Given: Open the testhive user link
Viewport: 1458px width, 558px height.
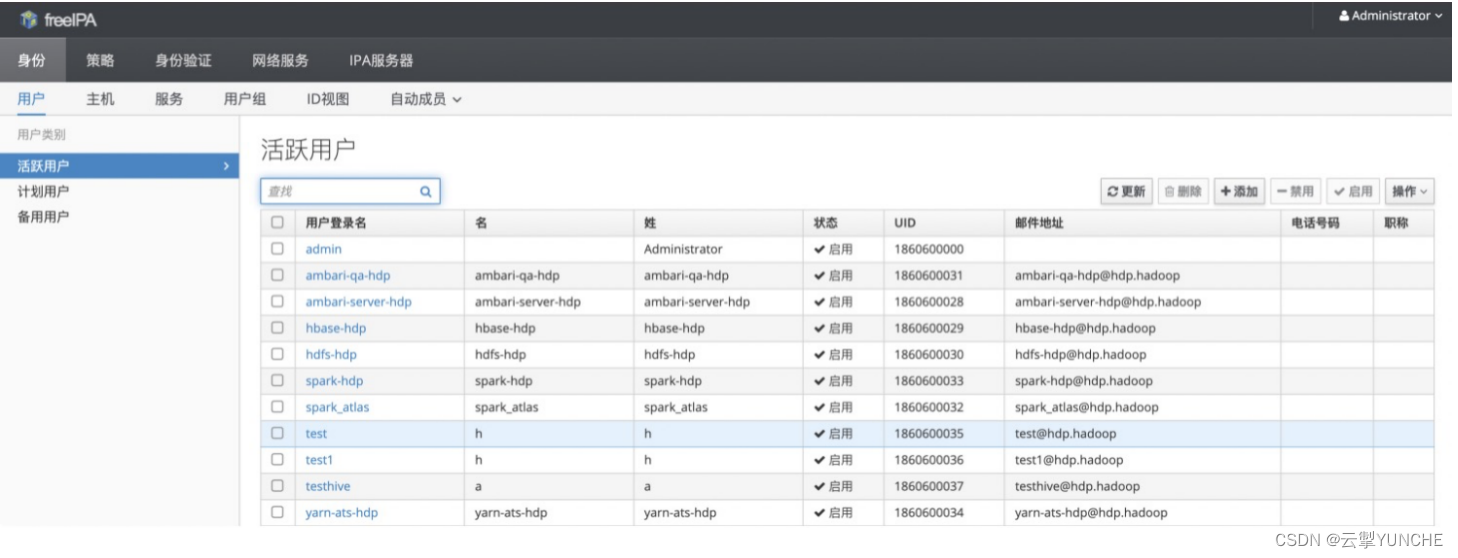Looking at the screenshot, I should click(x=328, y=486).
